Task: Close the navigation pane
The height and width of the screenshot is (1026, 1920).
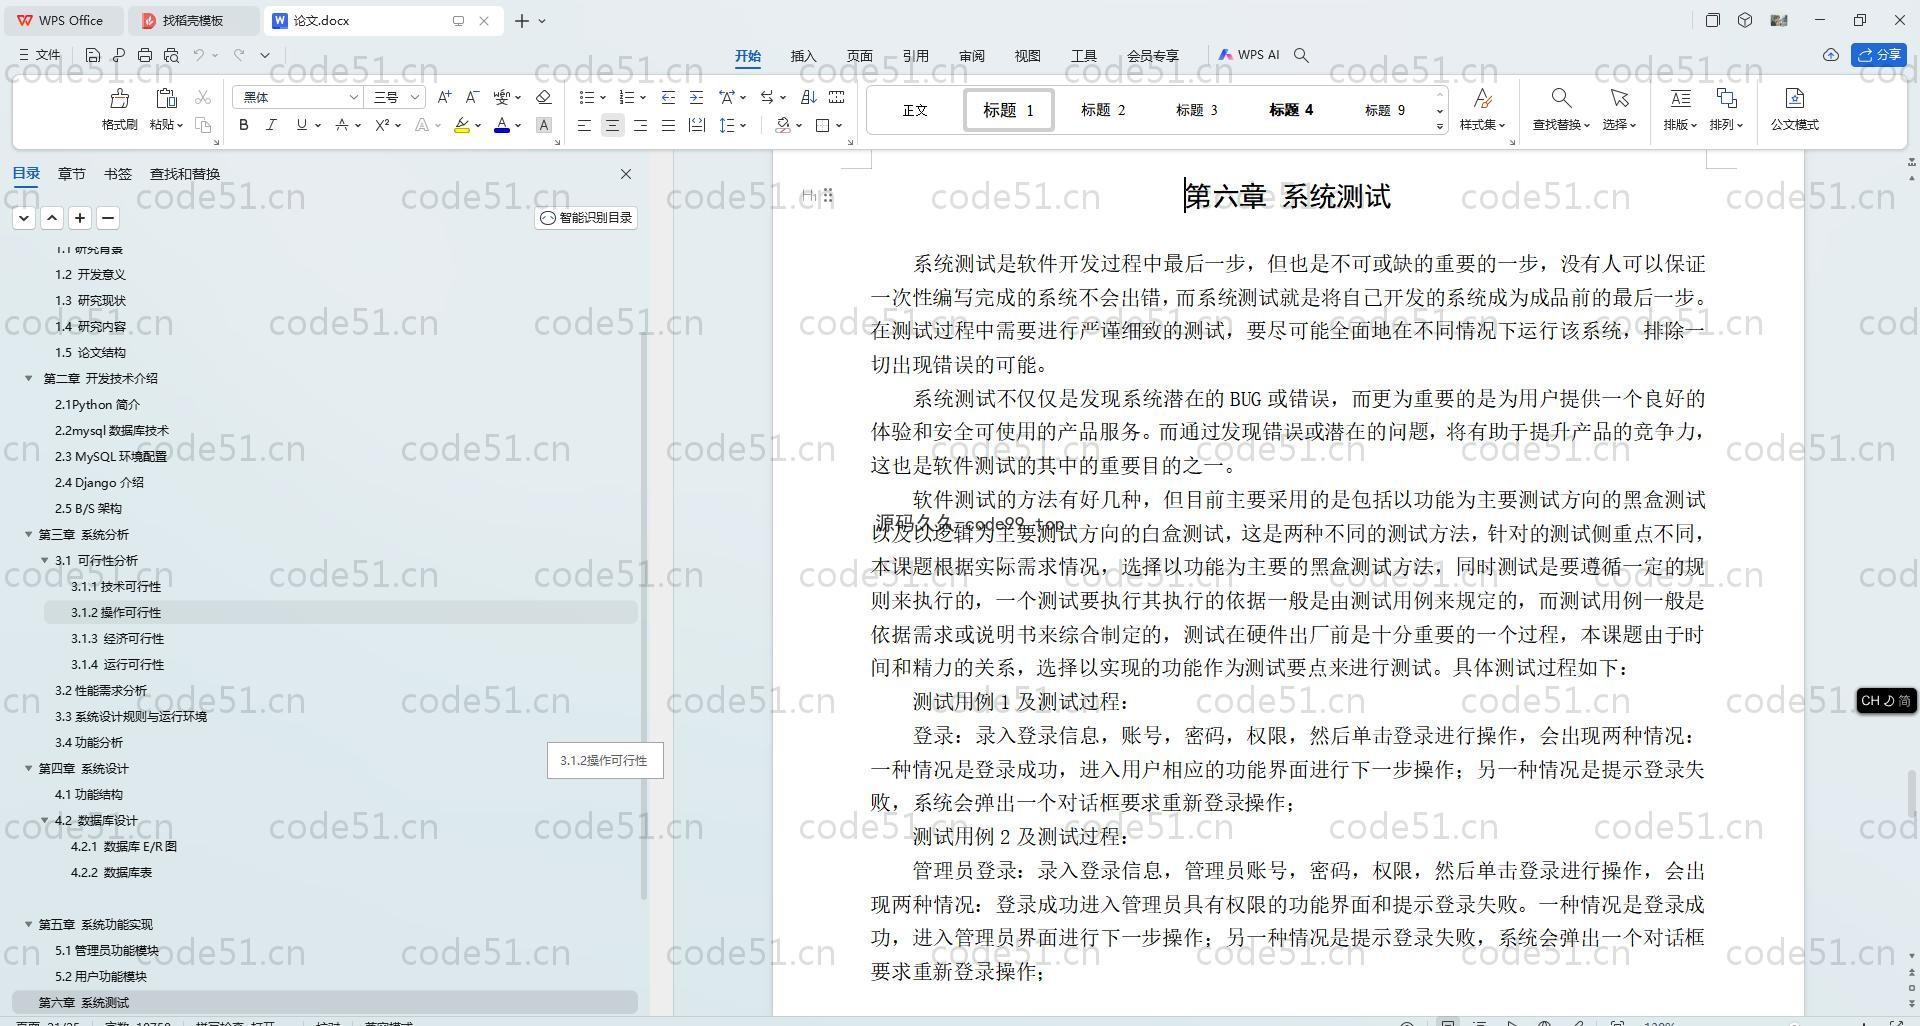Action: click(626, 174)
